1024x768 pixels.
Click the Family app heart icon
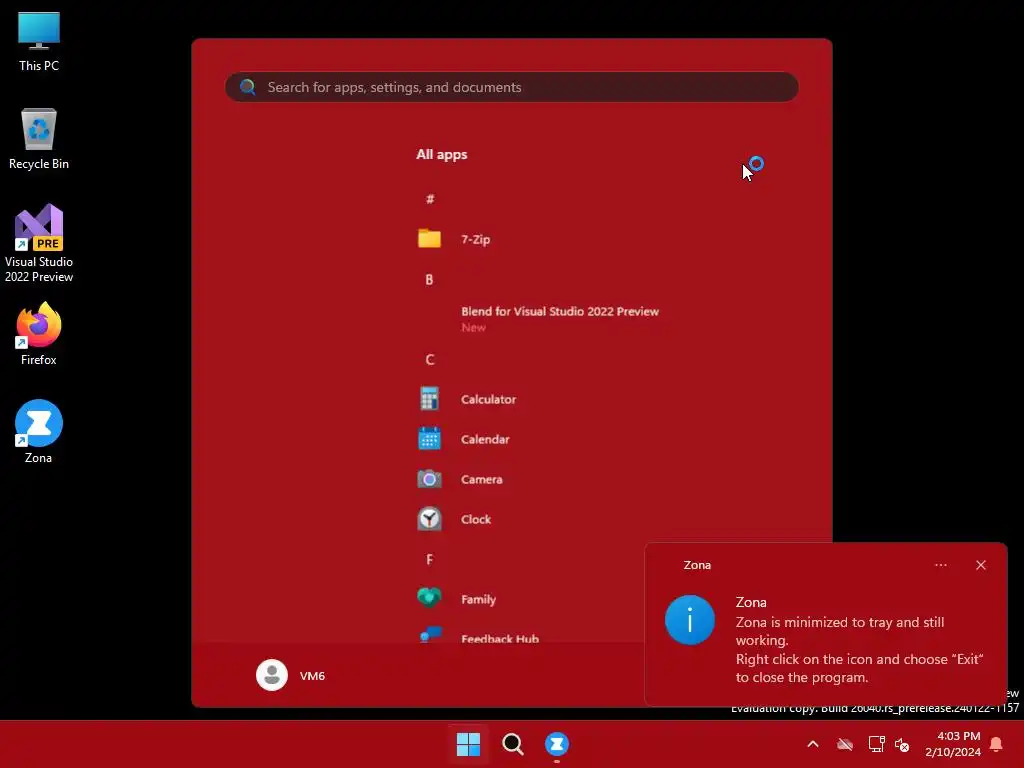point(429,598)
